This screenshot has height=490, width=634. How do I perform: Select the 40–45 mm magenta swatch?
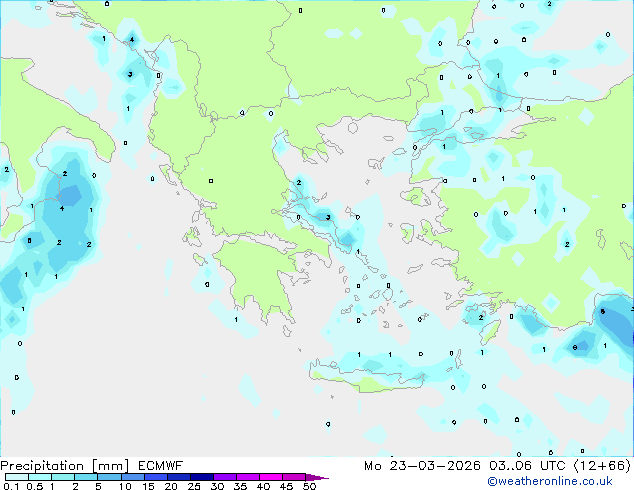coord(271,477)
